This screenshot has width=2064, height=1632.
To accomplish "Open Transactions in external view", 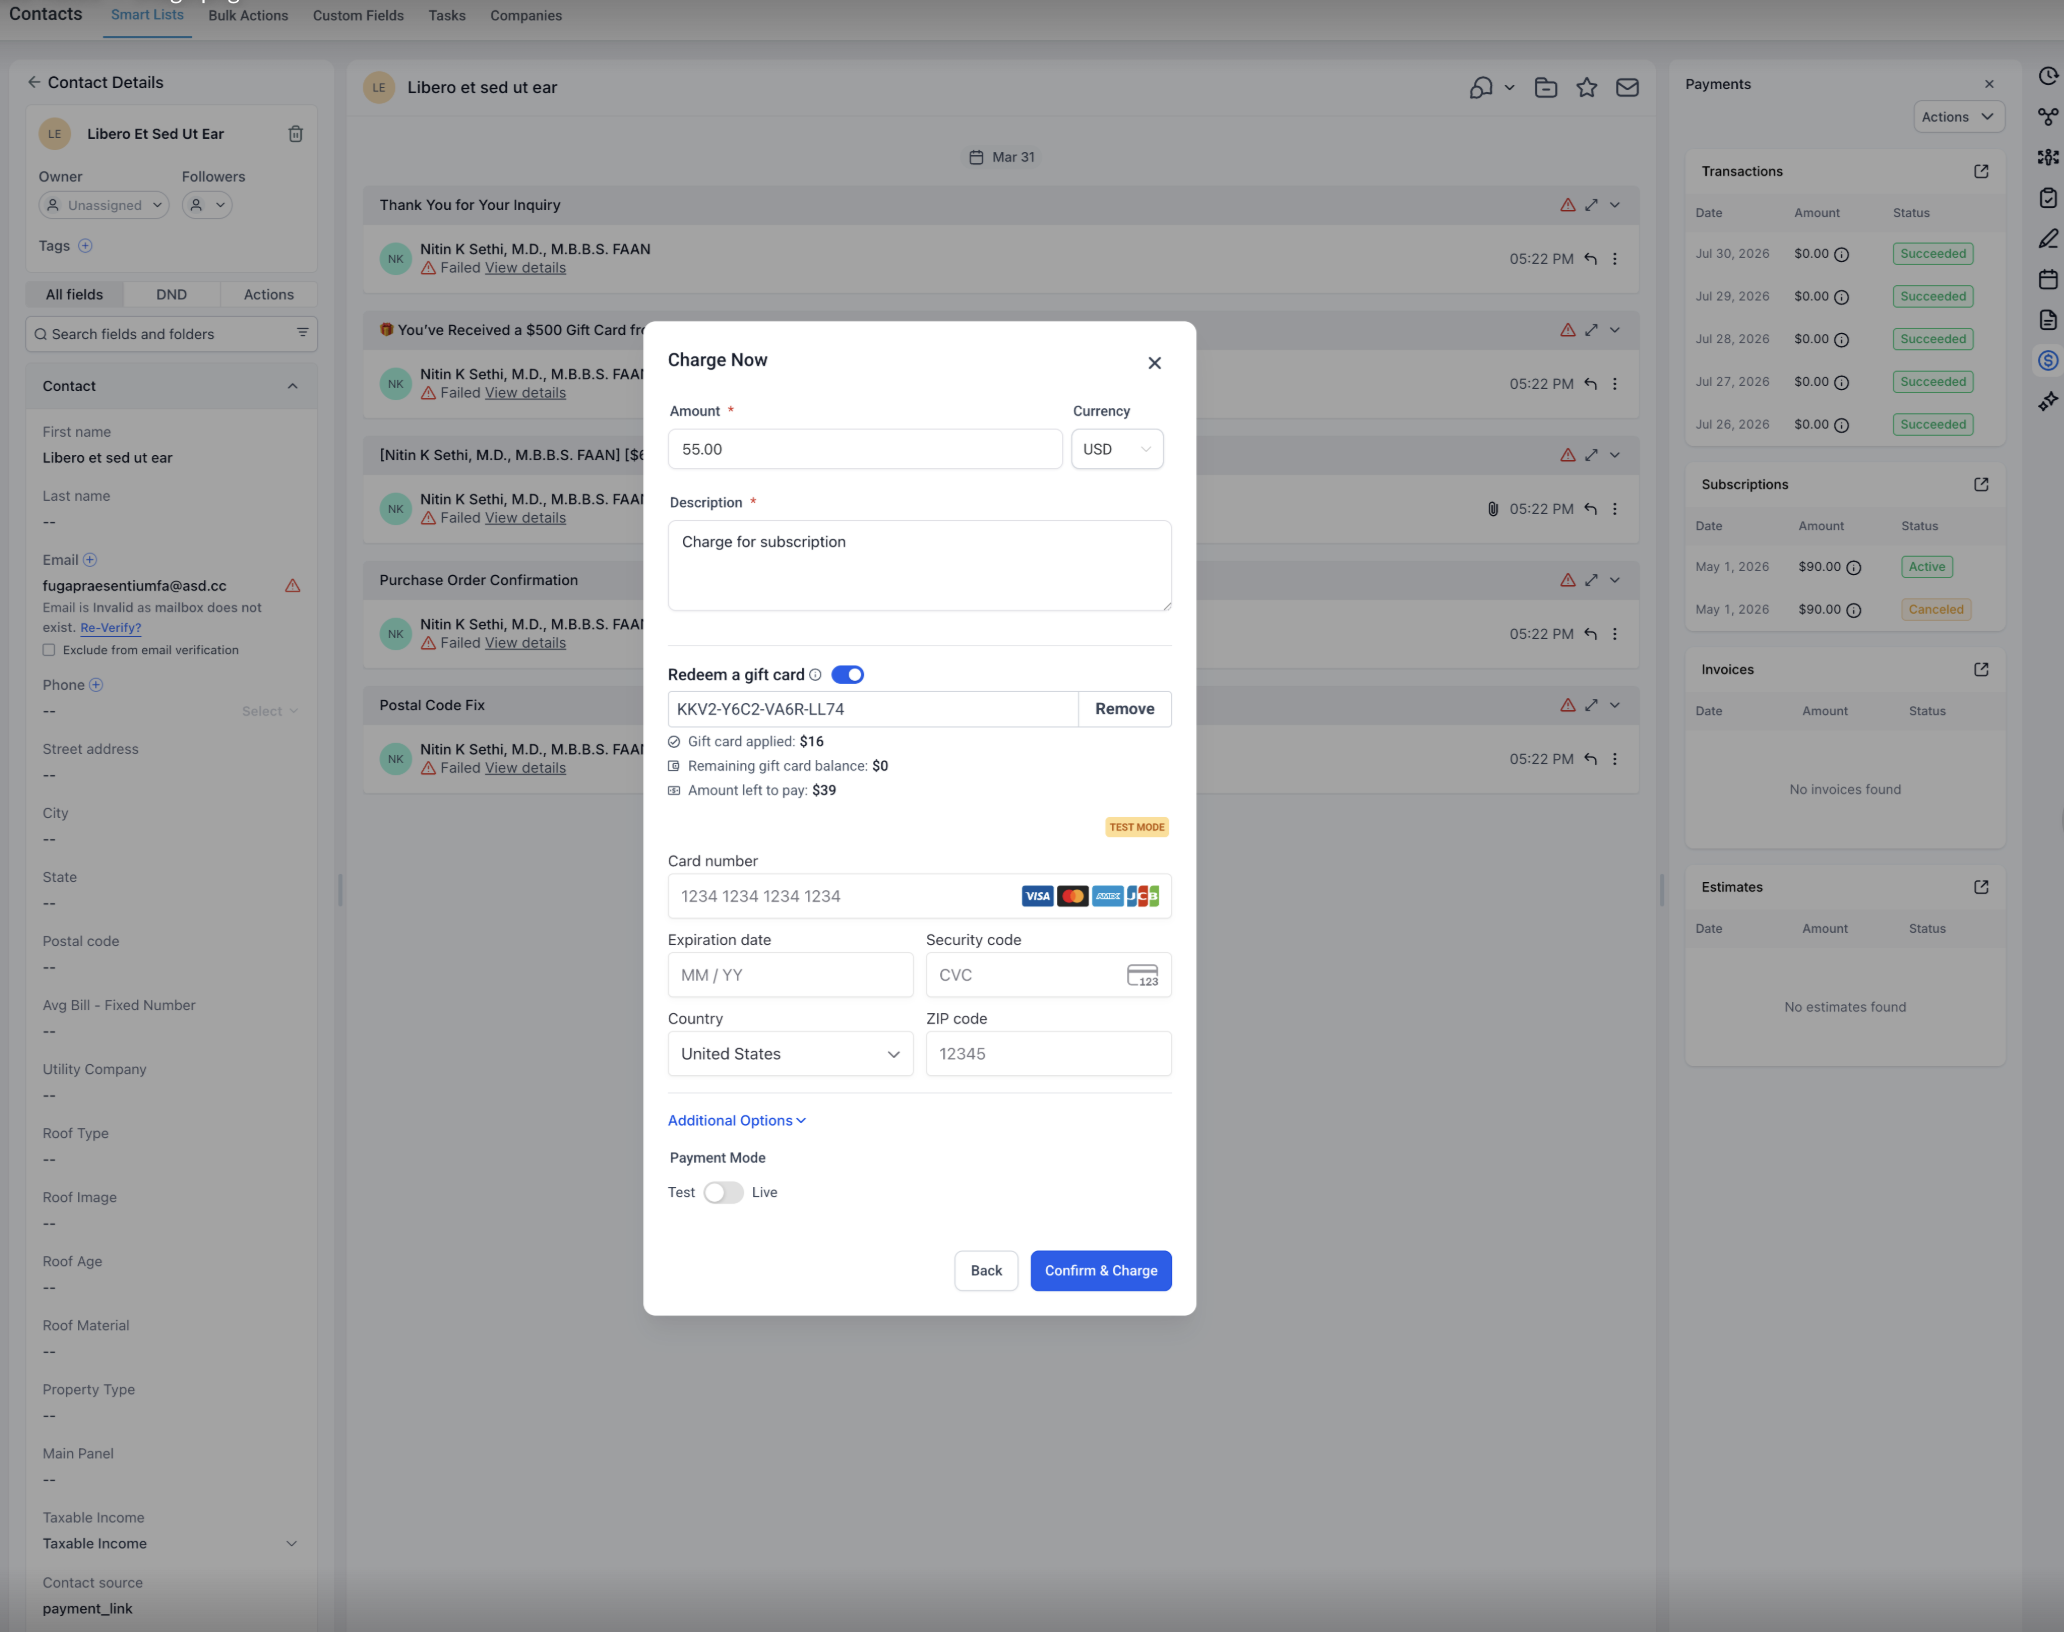I will 1981,171.
